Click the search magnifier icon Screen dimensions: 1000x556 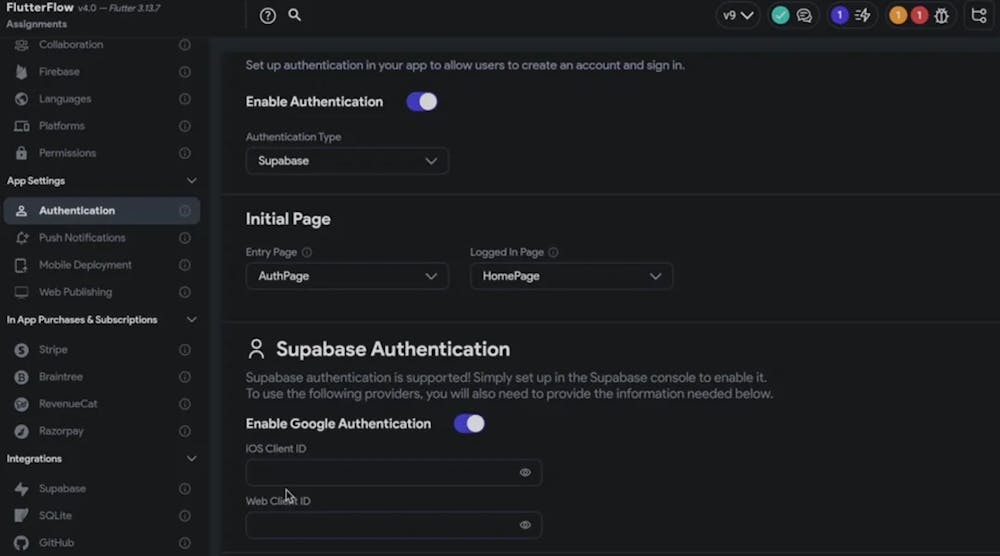click(x=295, y=15)
